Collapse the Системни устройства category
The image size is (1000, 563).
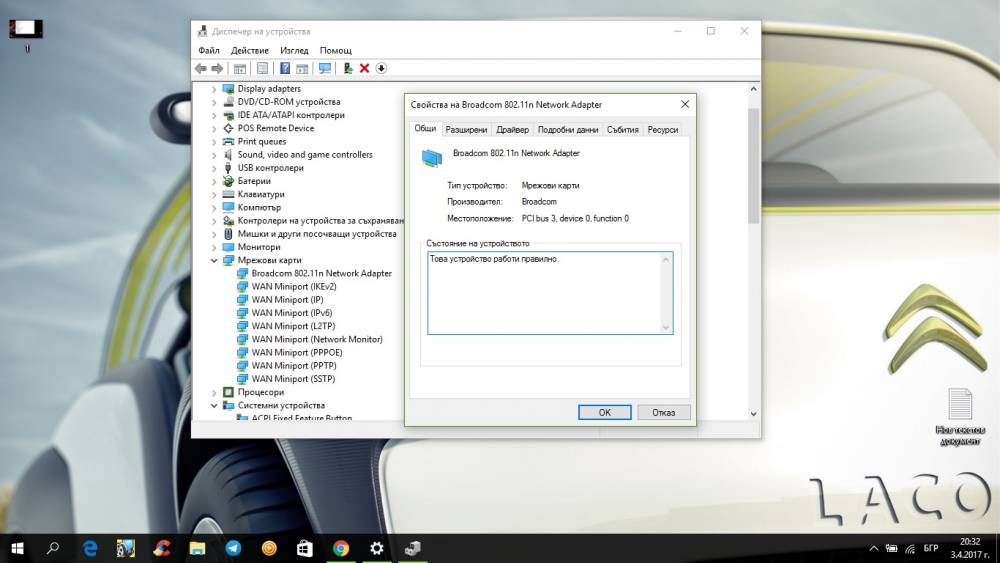tap(214, 406)
